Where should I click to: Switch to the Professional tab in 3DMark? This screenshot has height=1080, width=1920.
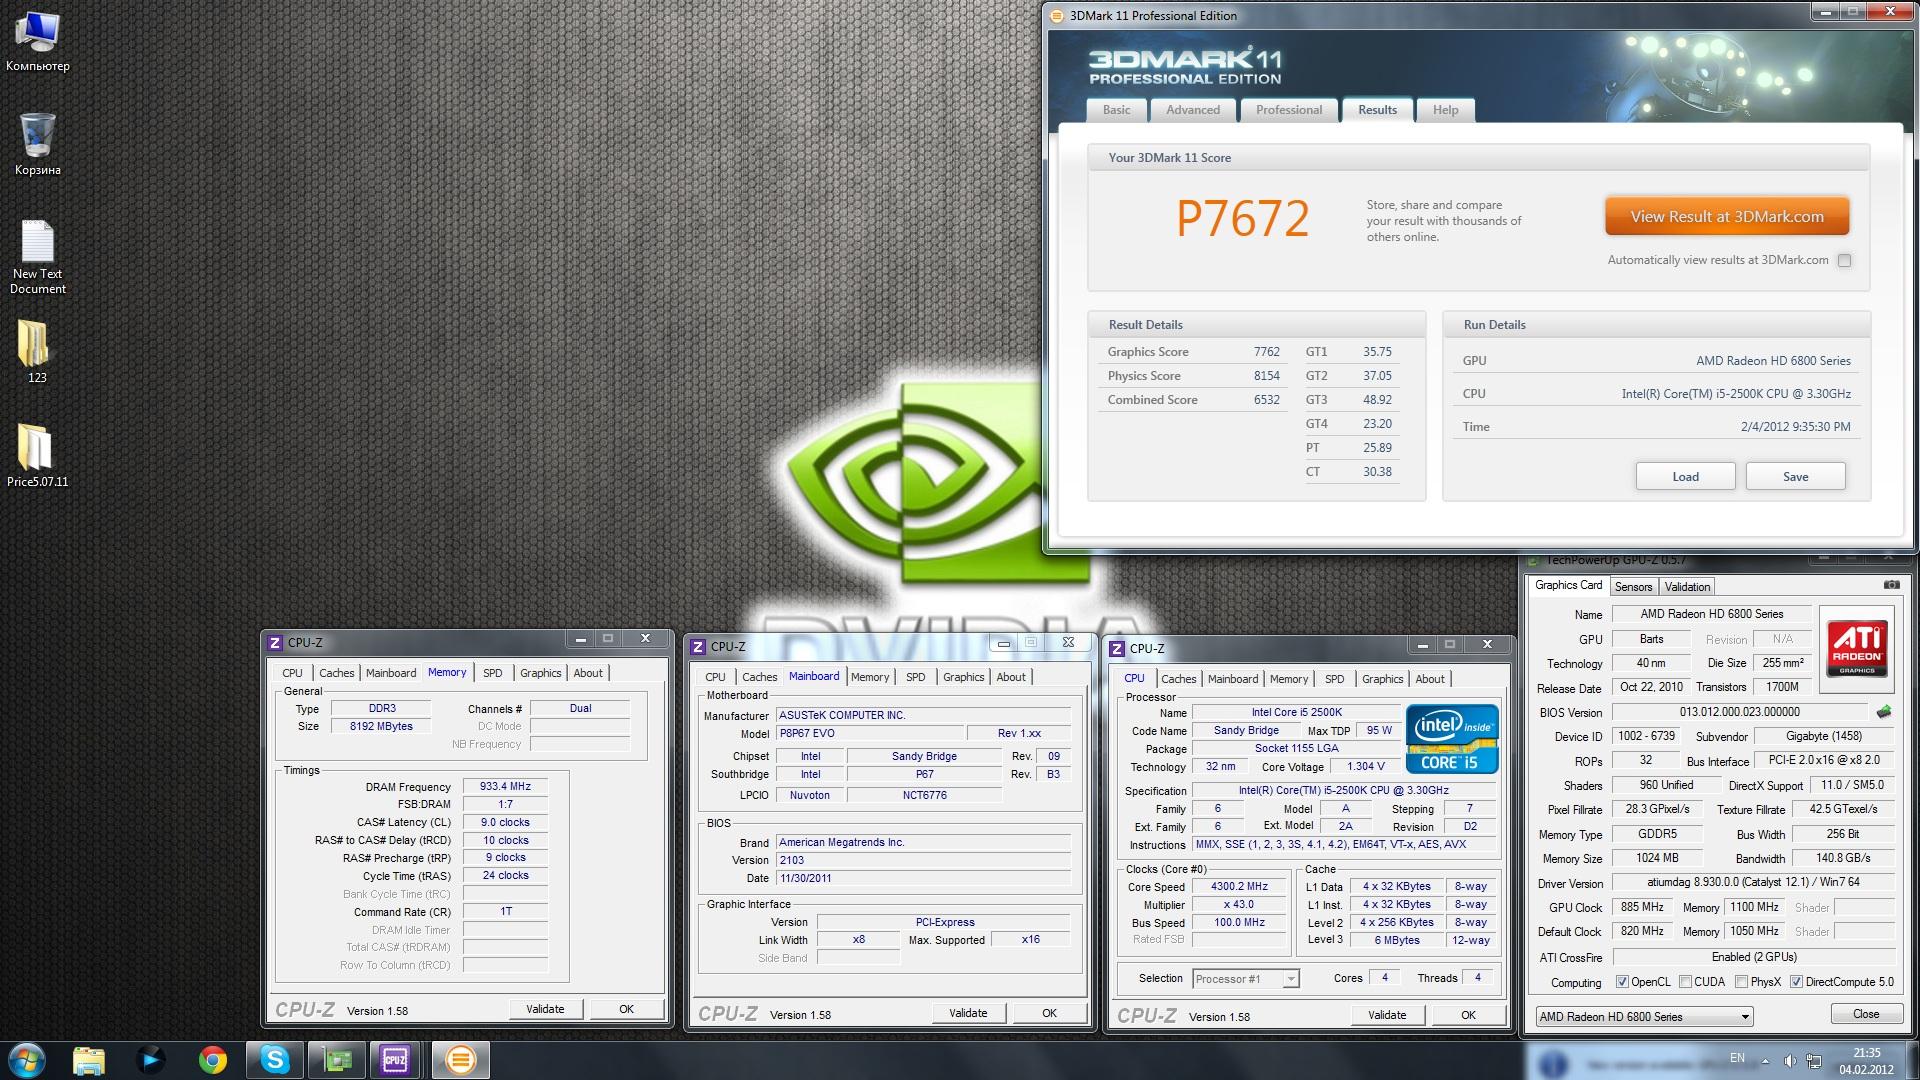point(1288,110)
